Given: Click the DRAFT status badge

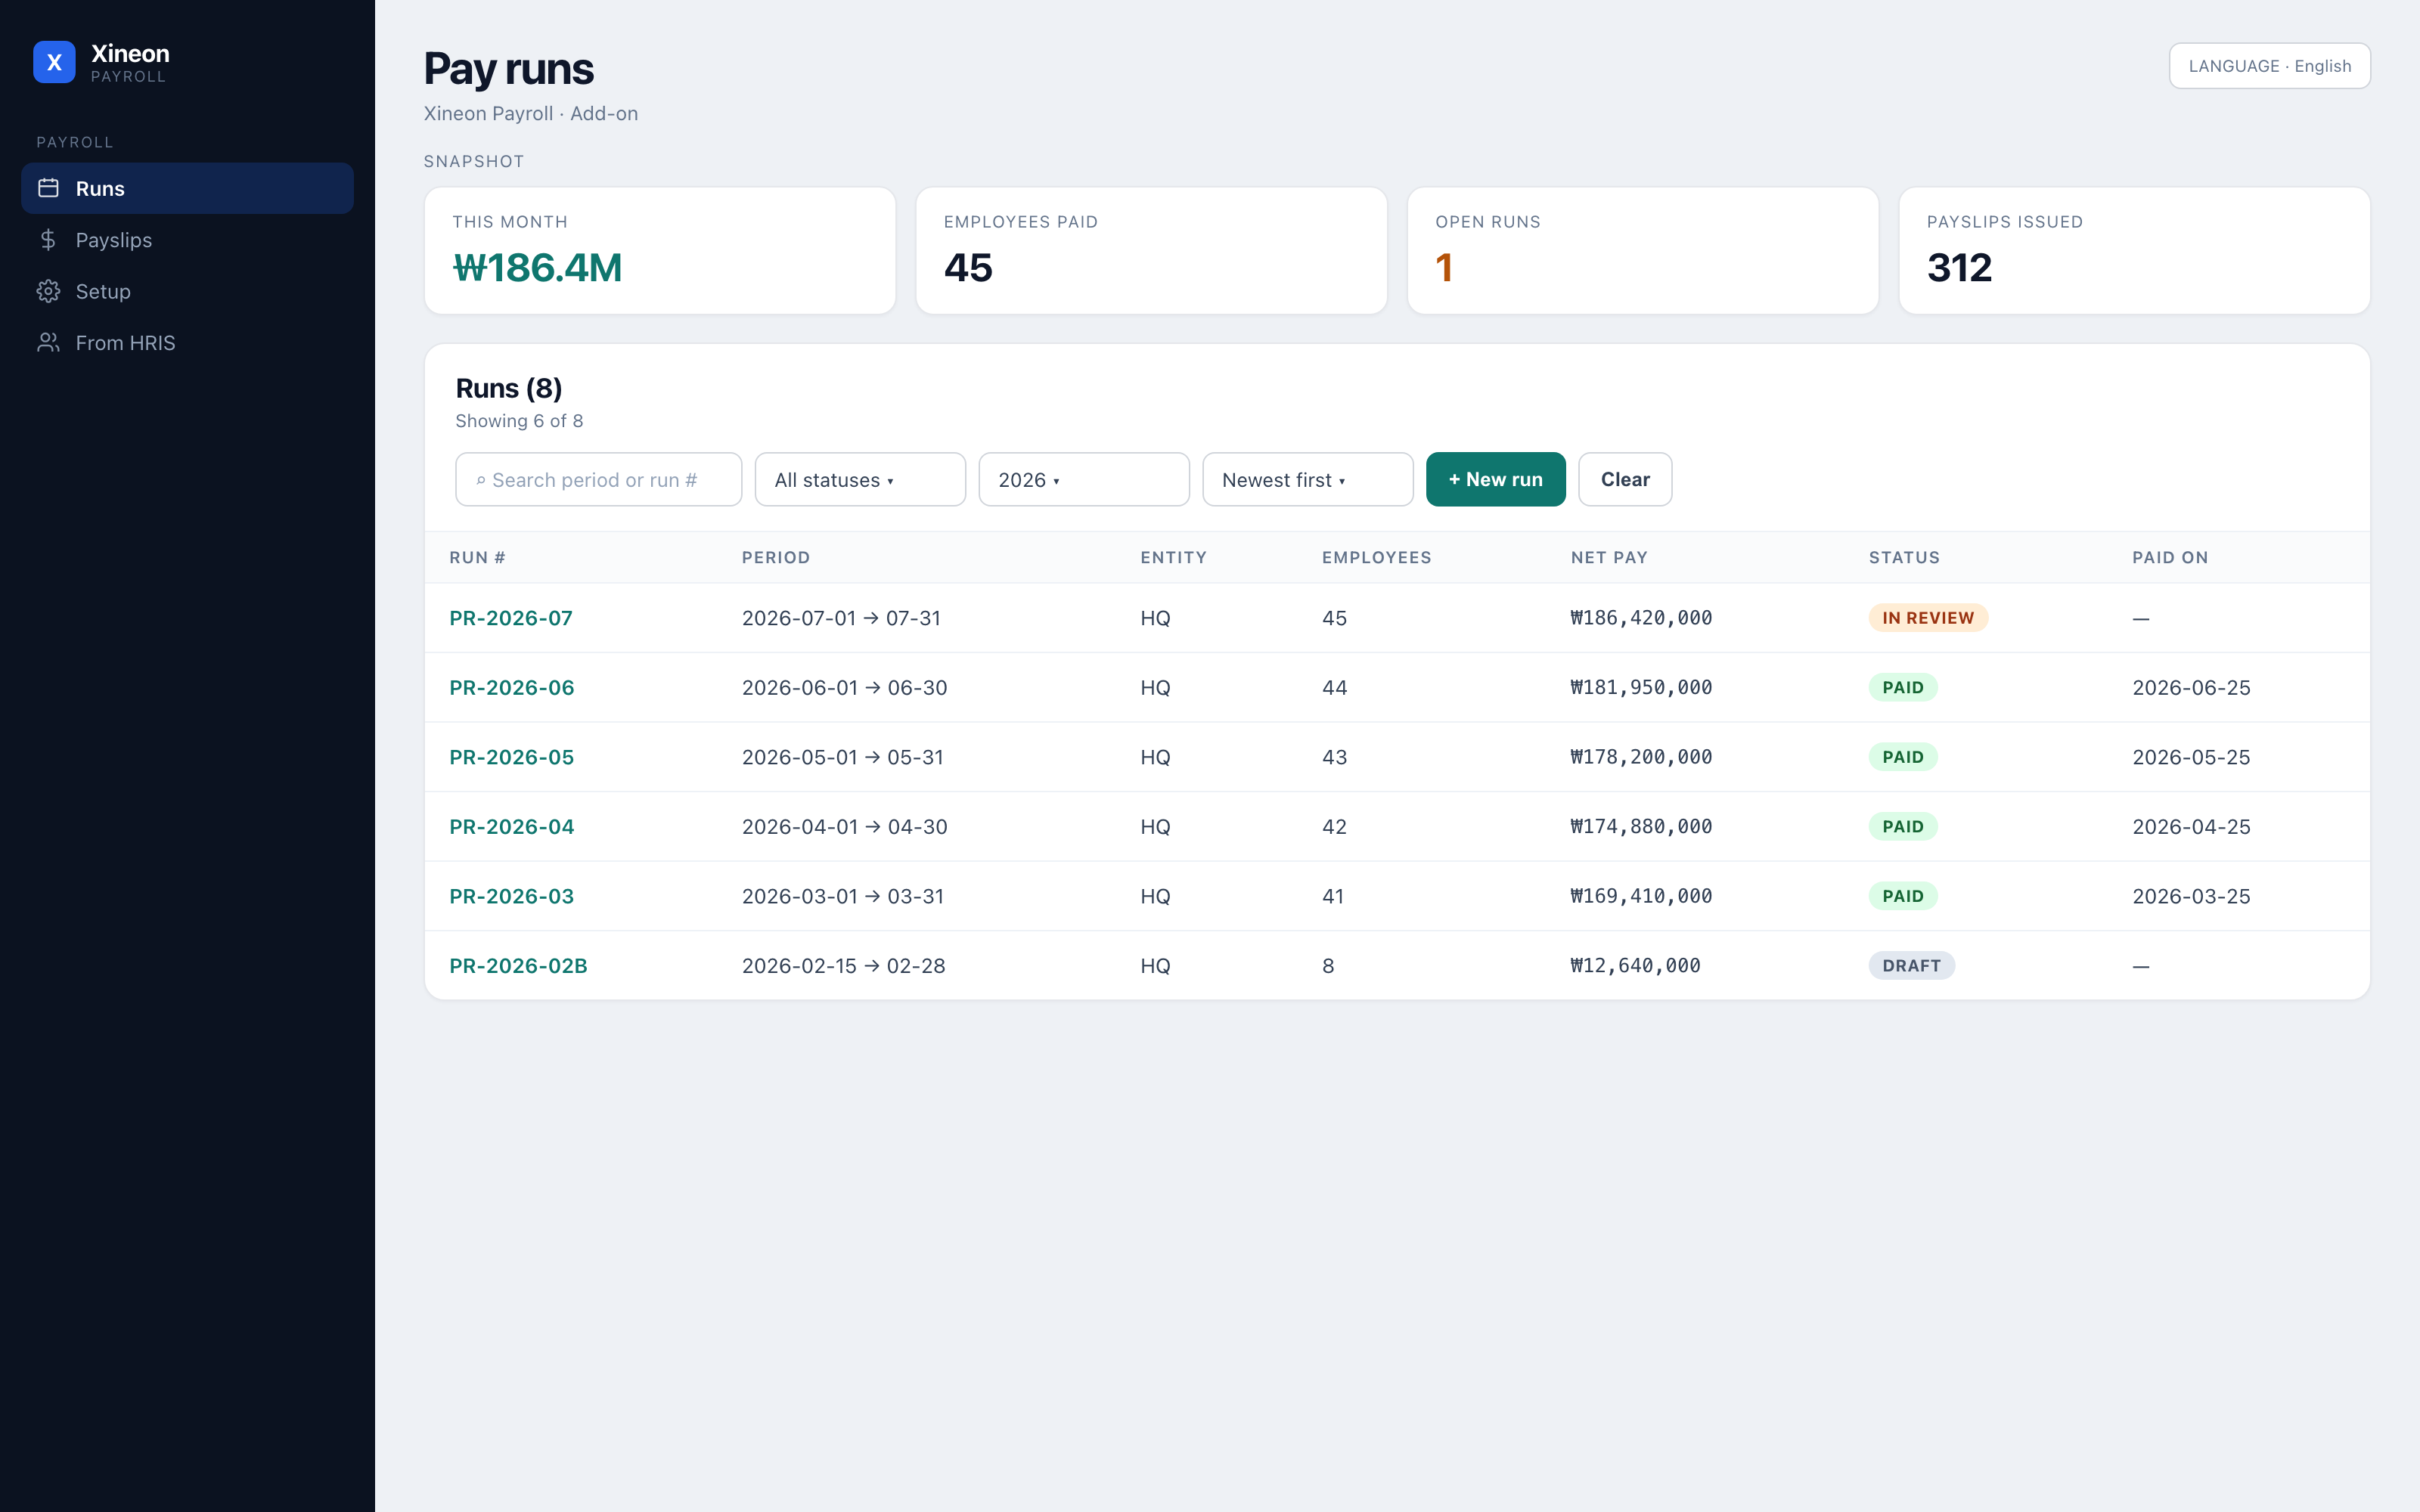Looking at the screenshot, I should [1911, 966].
